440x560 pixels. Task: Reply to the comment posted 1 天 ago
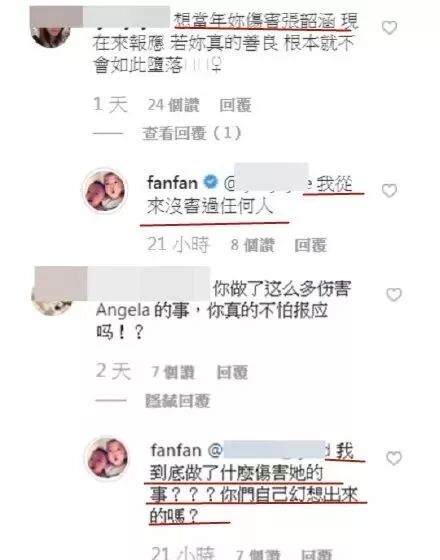click(235, 105)
